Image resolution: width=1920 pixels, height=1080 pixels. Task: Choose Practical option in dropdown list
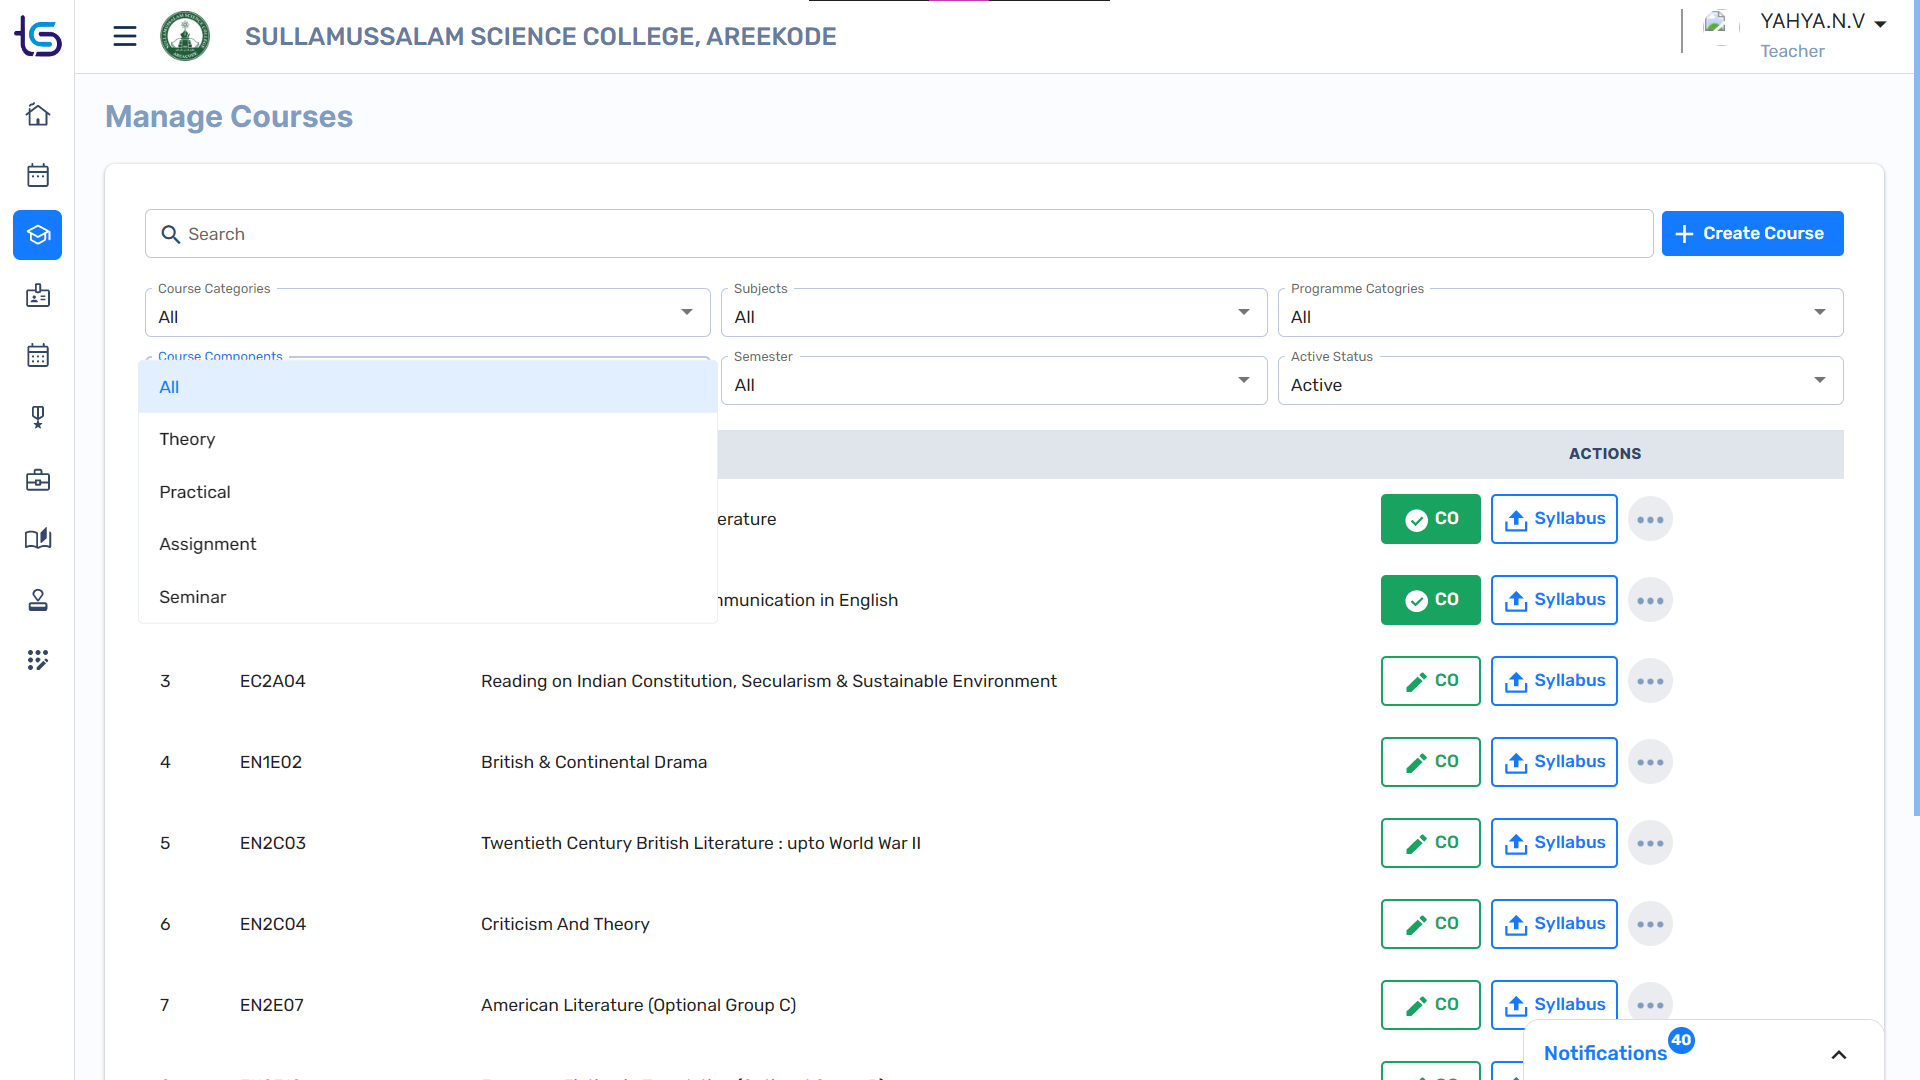coord(195,492)
